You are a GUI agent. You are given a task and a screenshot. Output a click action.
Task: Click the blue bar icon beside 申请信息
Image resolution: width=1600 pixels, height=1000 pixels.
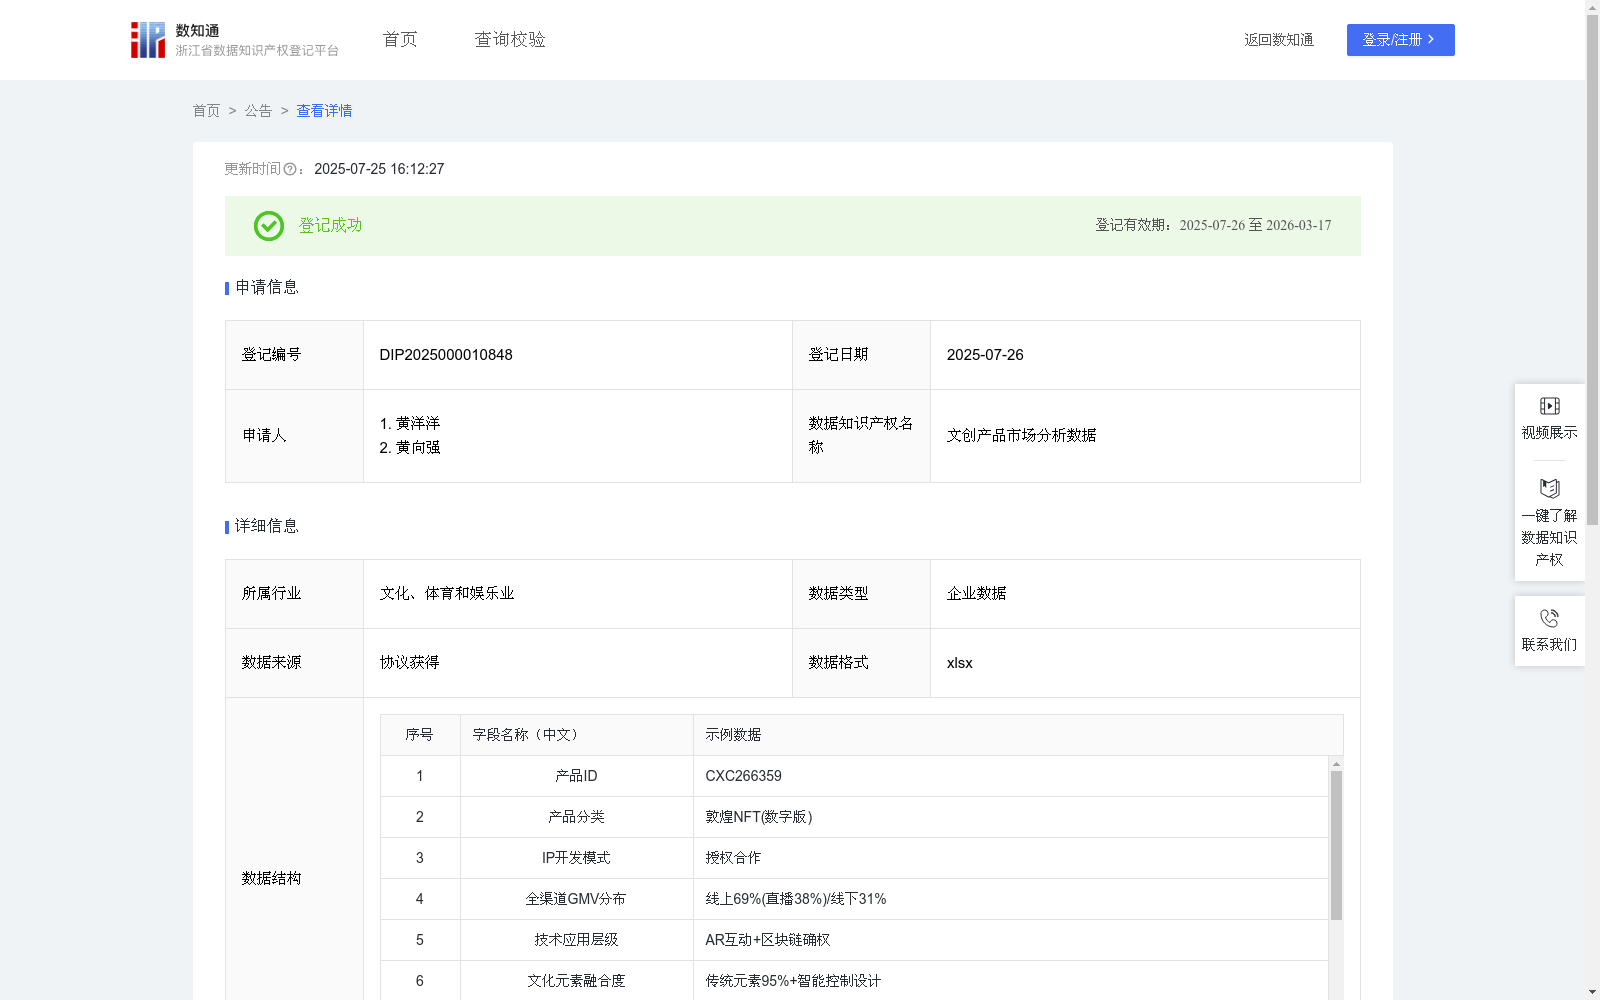coord(226,288)
